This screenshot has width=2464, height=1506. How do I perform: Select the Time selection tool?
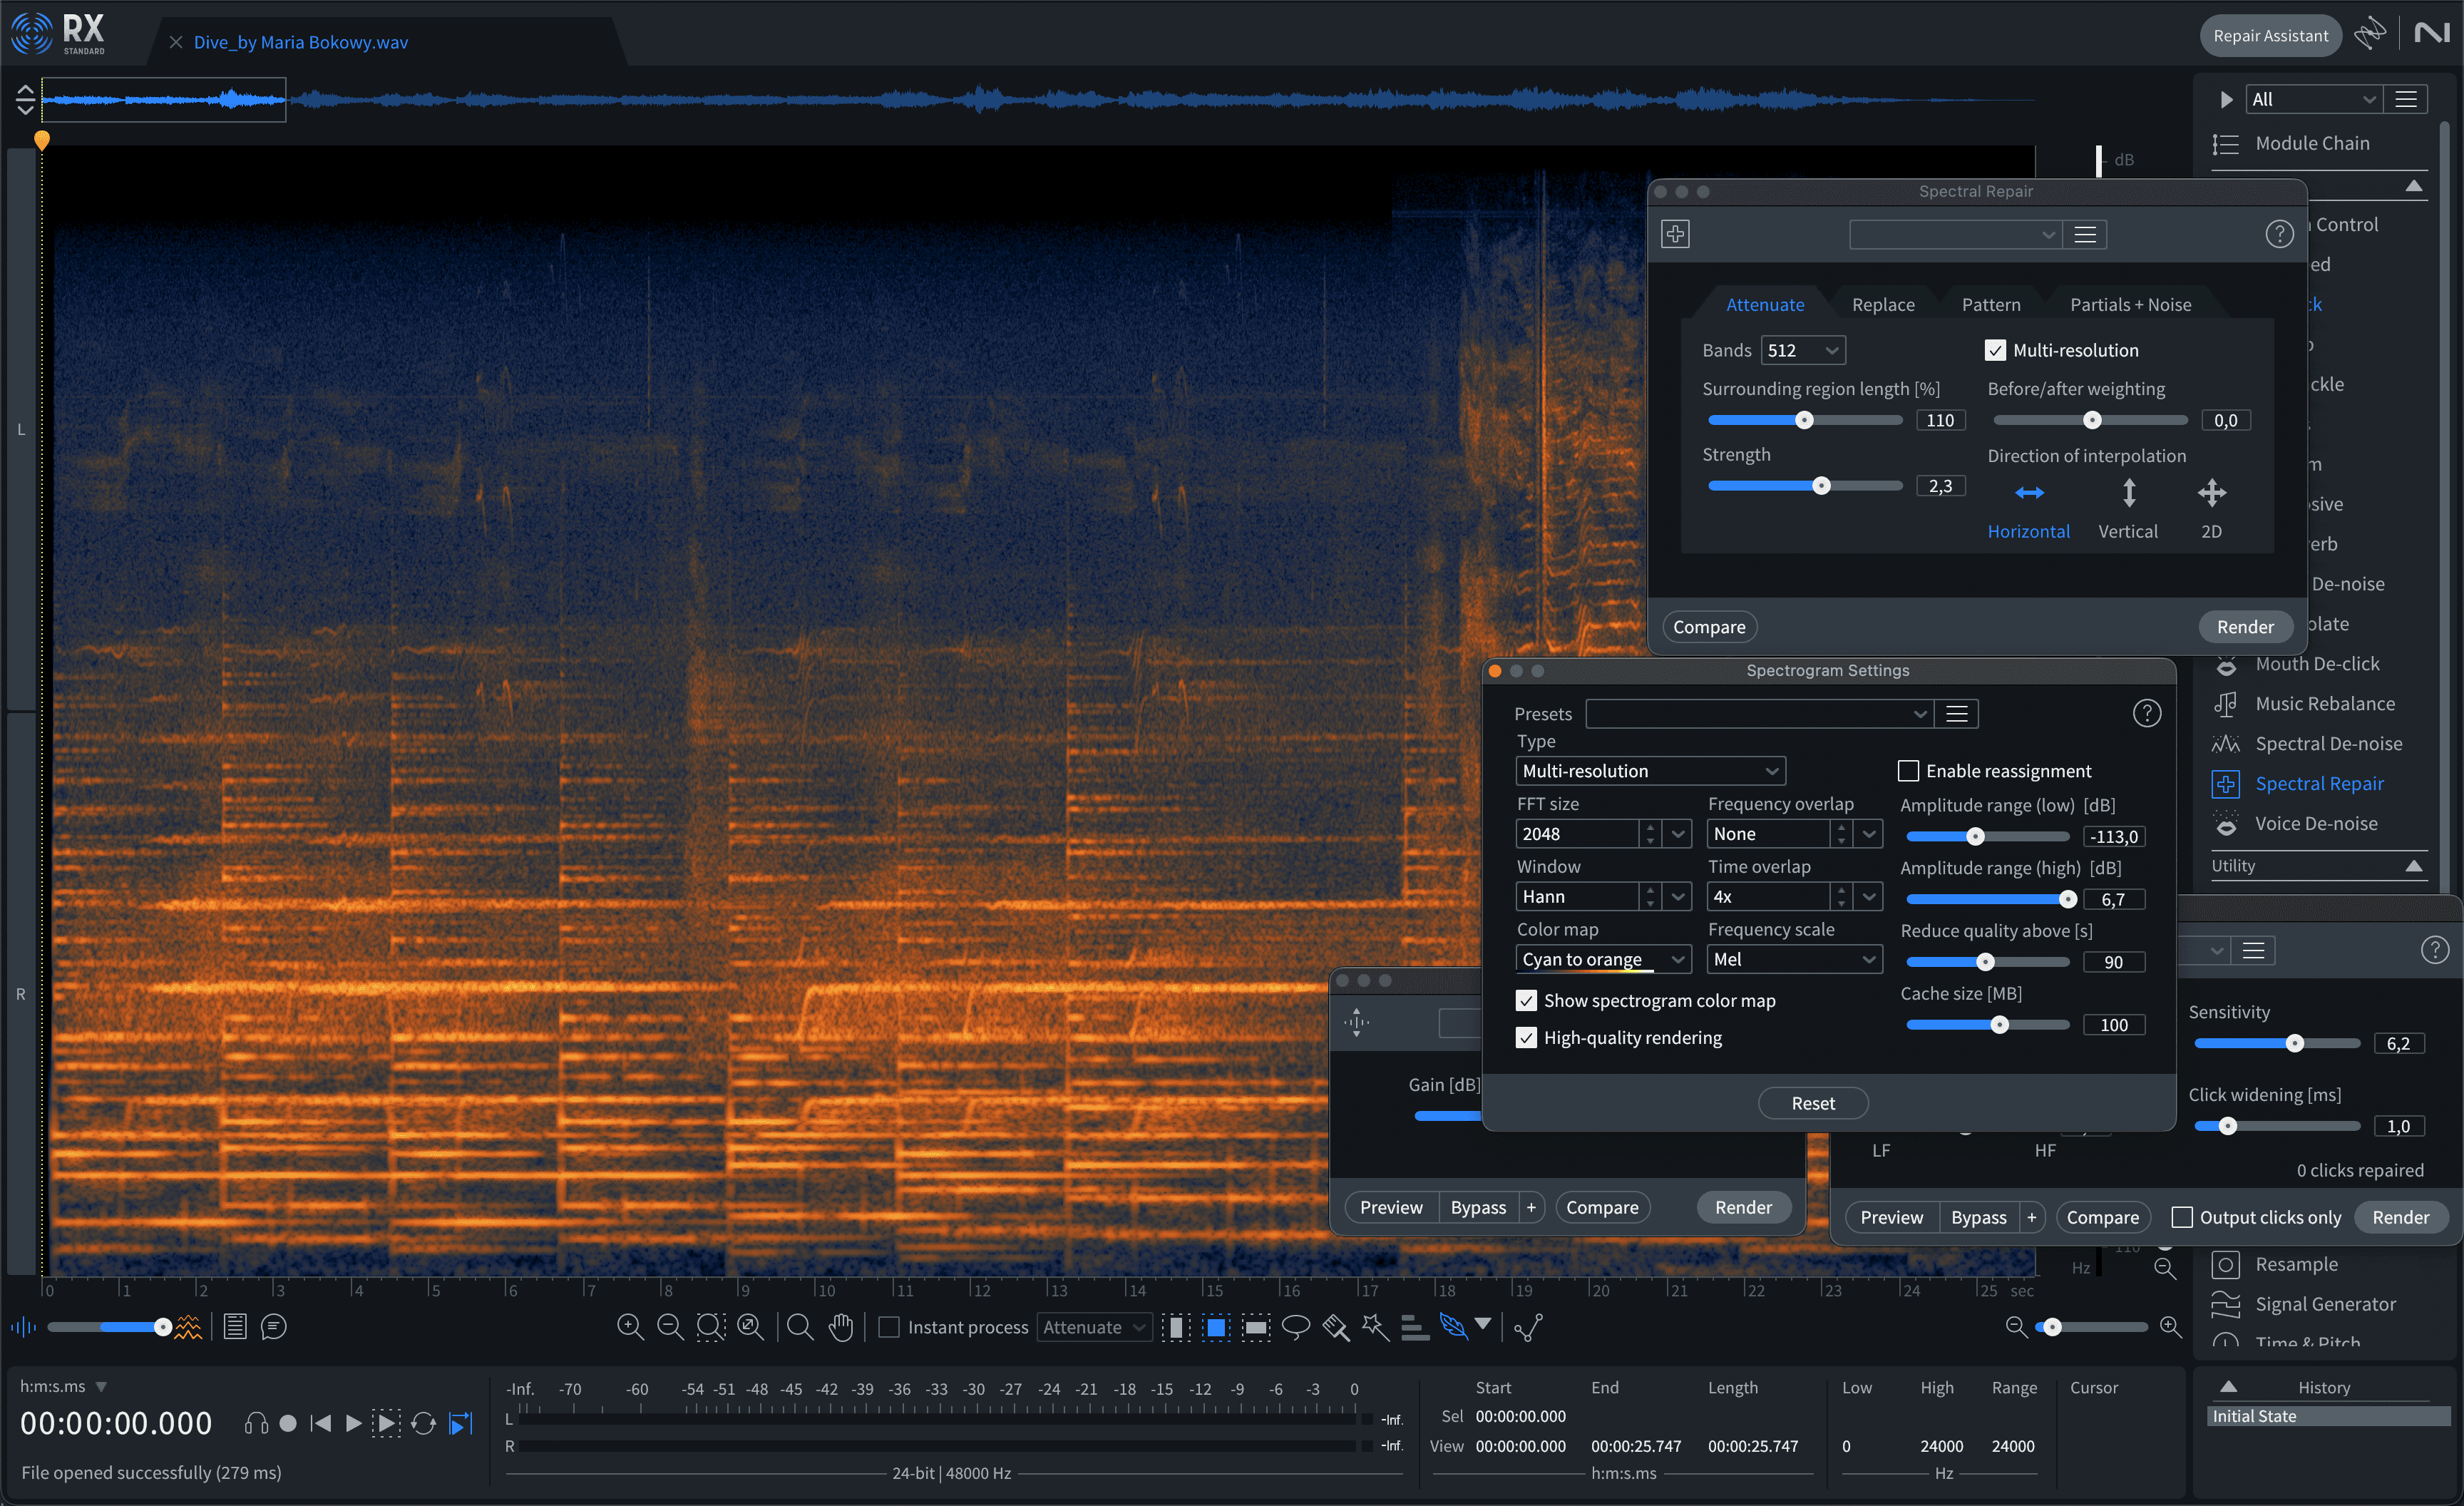pyautogui.click(x=1176, y=1327)
